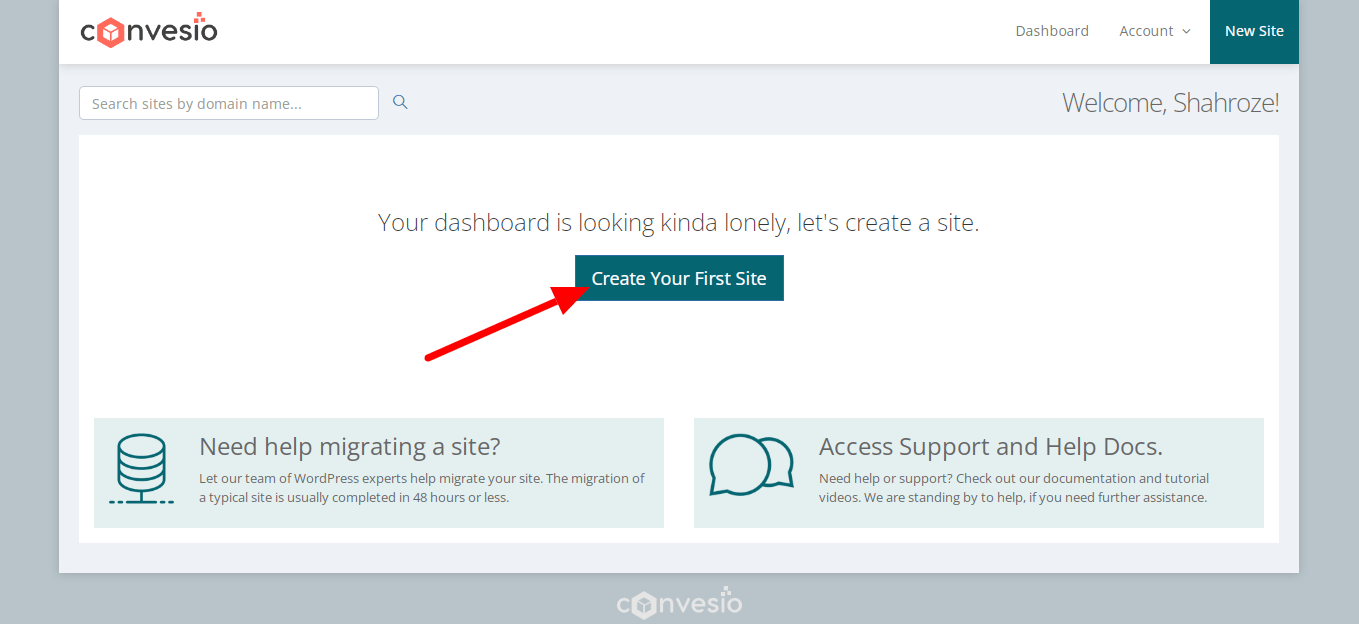The height and width of the screenshot is (640, 1359).
Task: Open the Dashboard menu item
Action: [1052, 31]
